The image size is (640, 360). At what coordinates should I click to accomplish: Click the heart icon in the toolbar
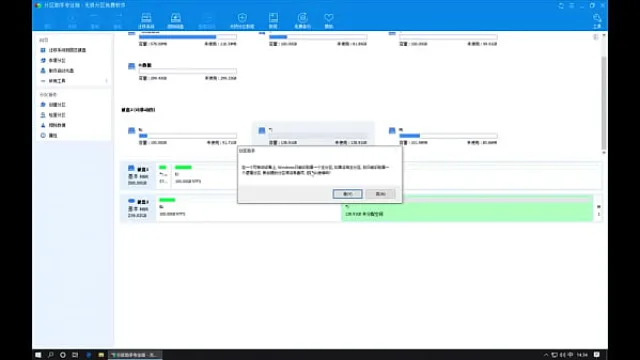coord(329,20)
